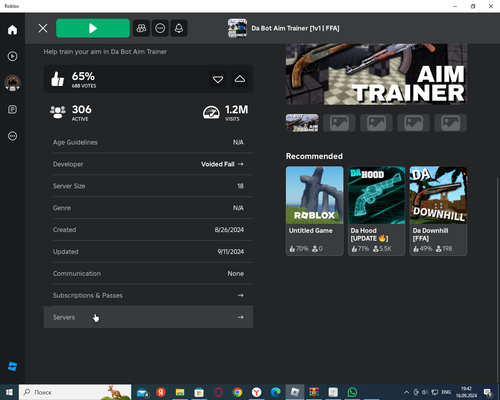Select first Aim Trainer thumbnail

(302, 123)
